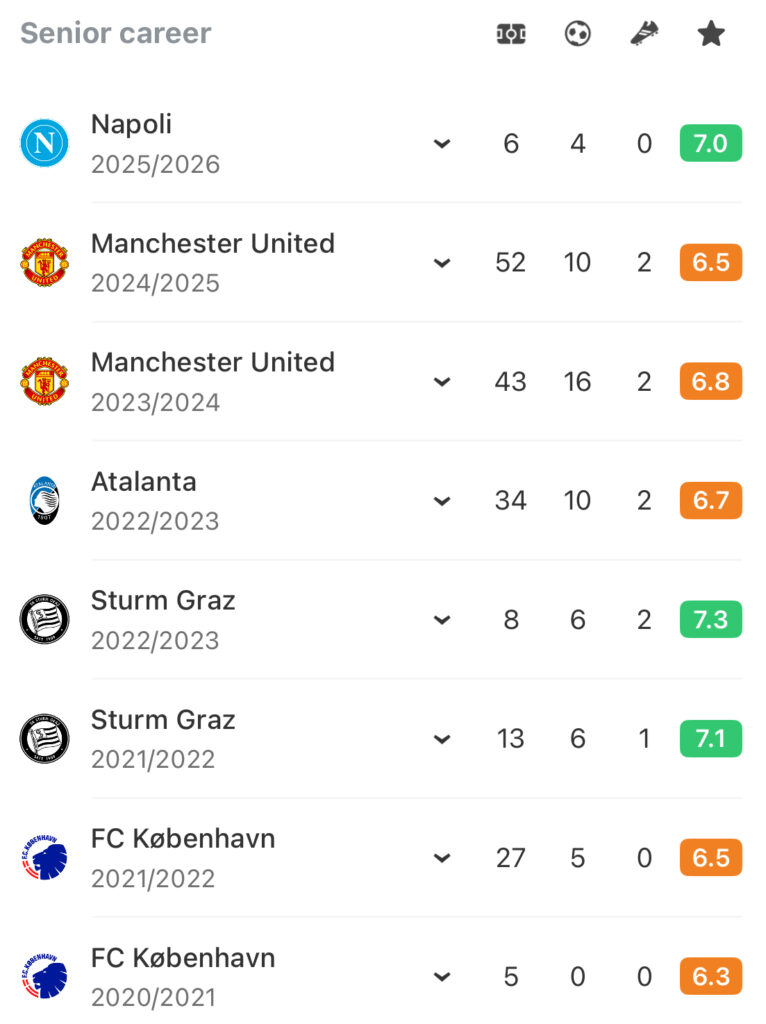Click the goals football icon header
Screen dimensions: 766x1024
(578, 34)
